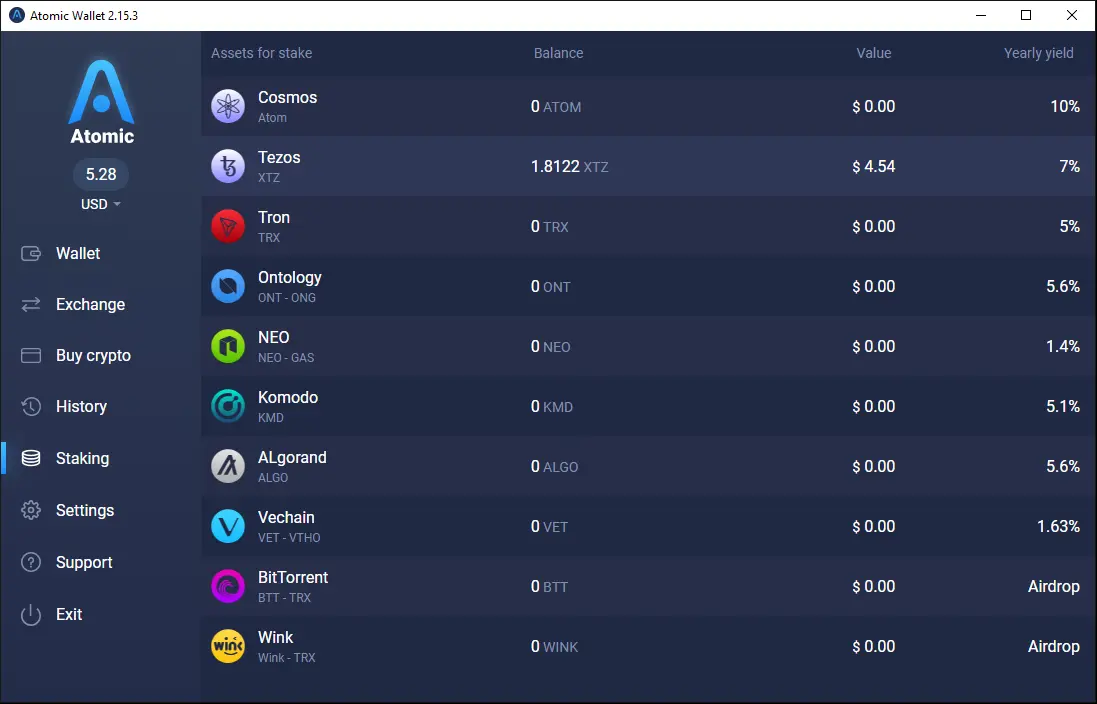Click the Exit power icon

(x=31, y=614)
